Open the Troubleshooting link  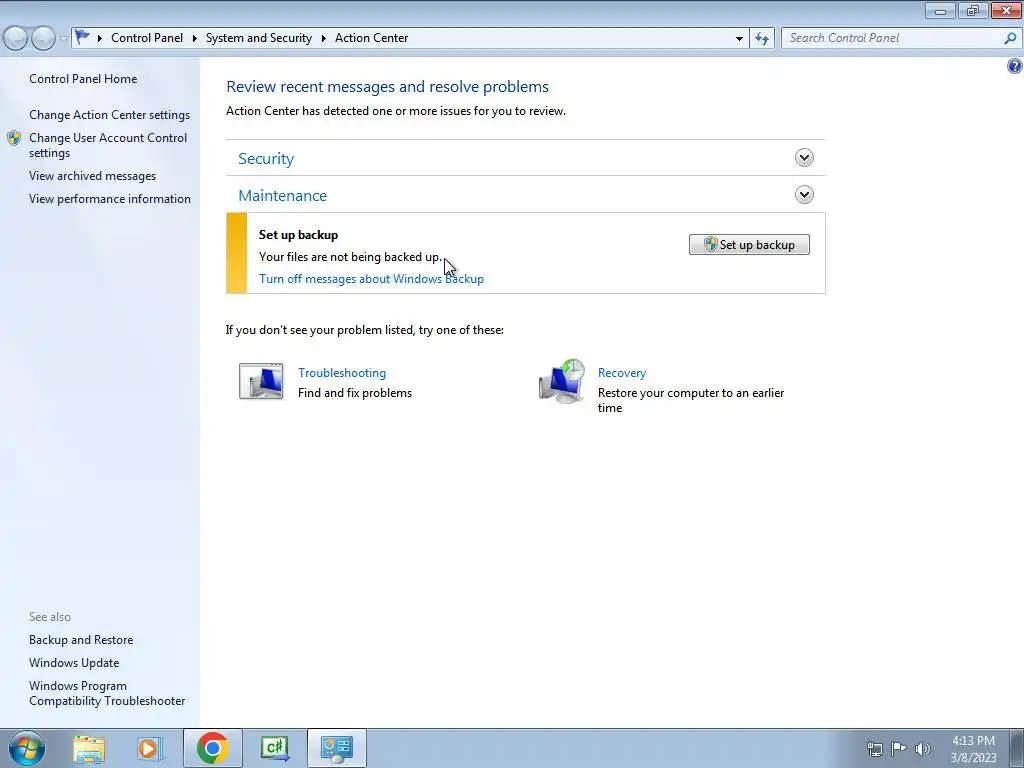342,373
